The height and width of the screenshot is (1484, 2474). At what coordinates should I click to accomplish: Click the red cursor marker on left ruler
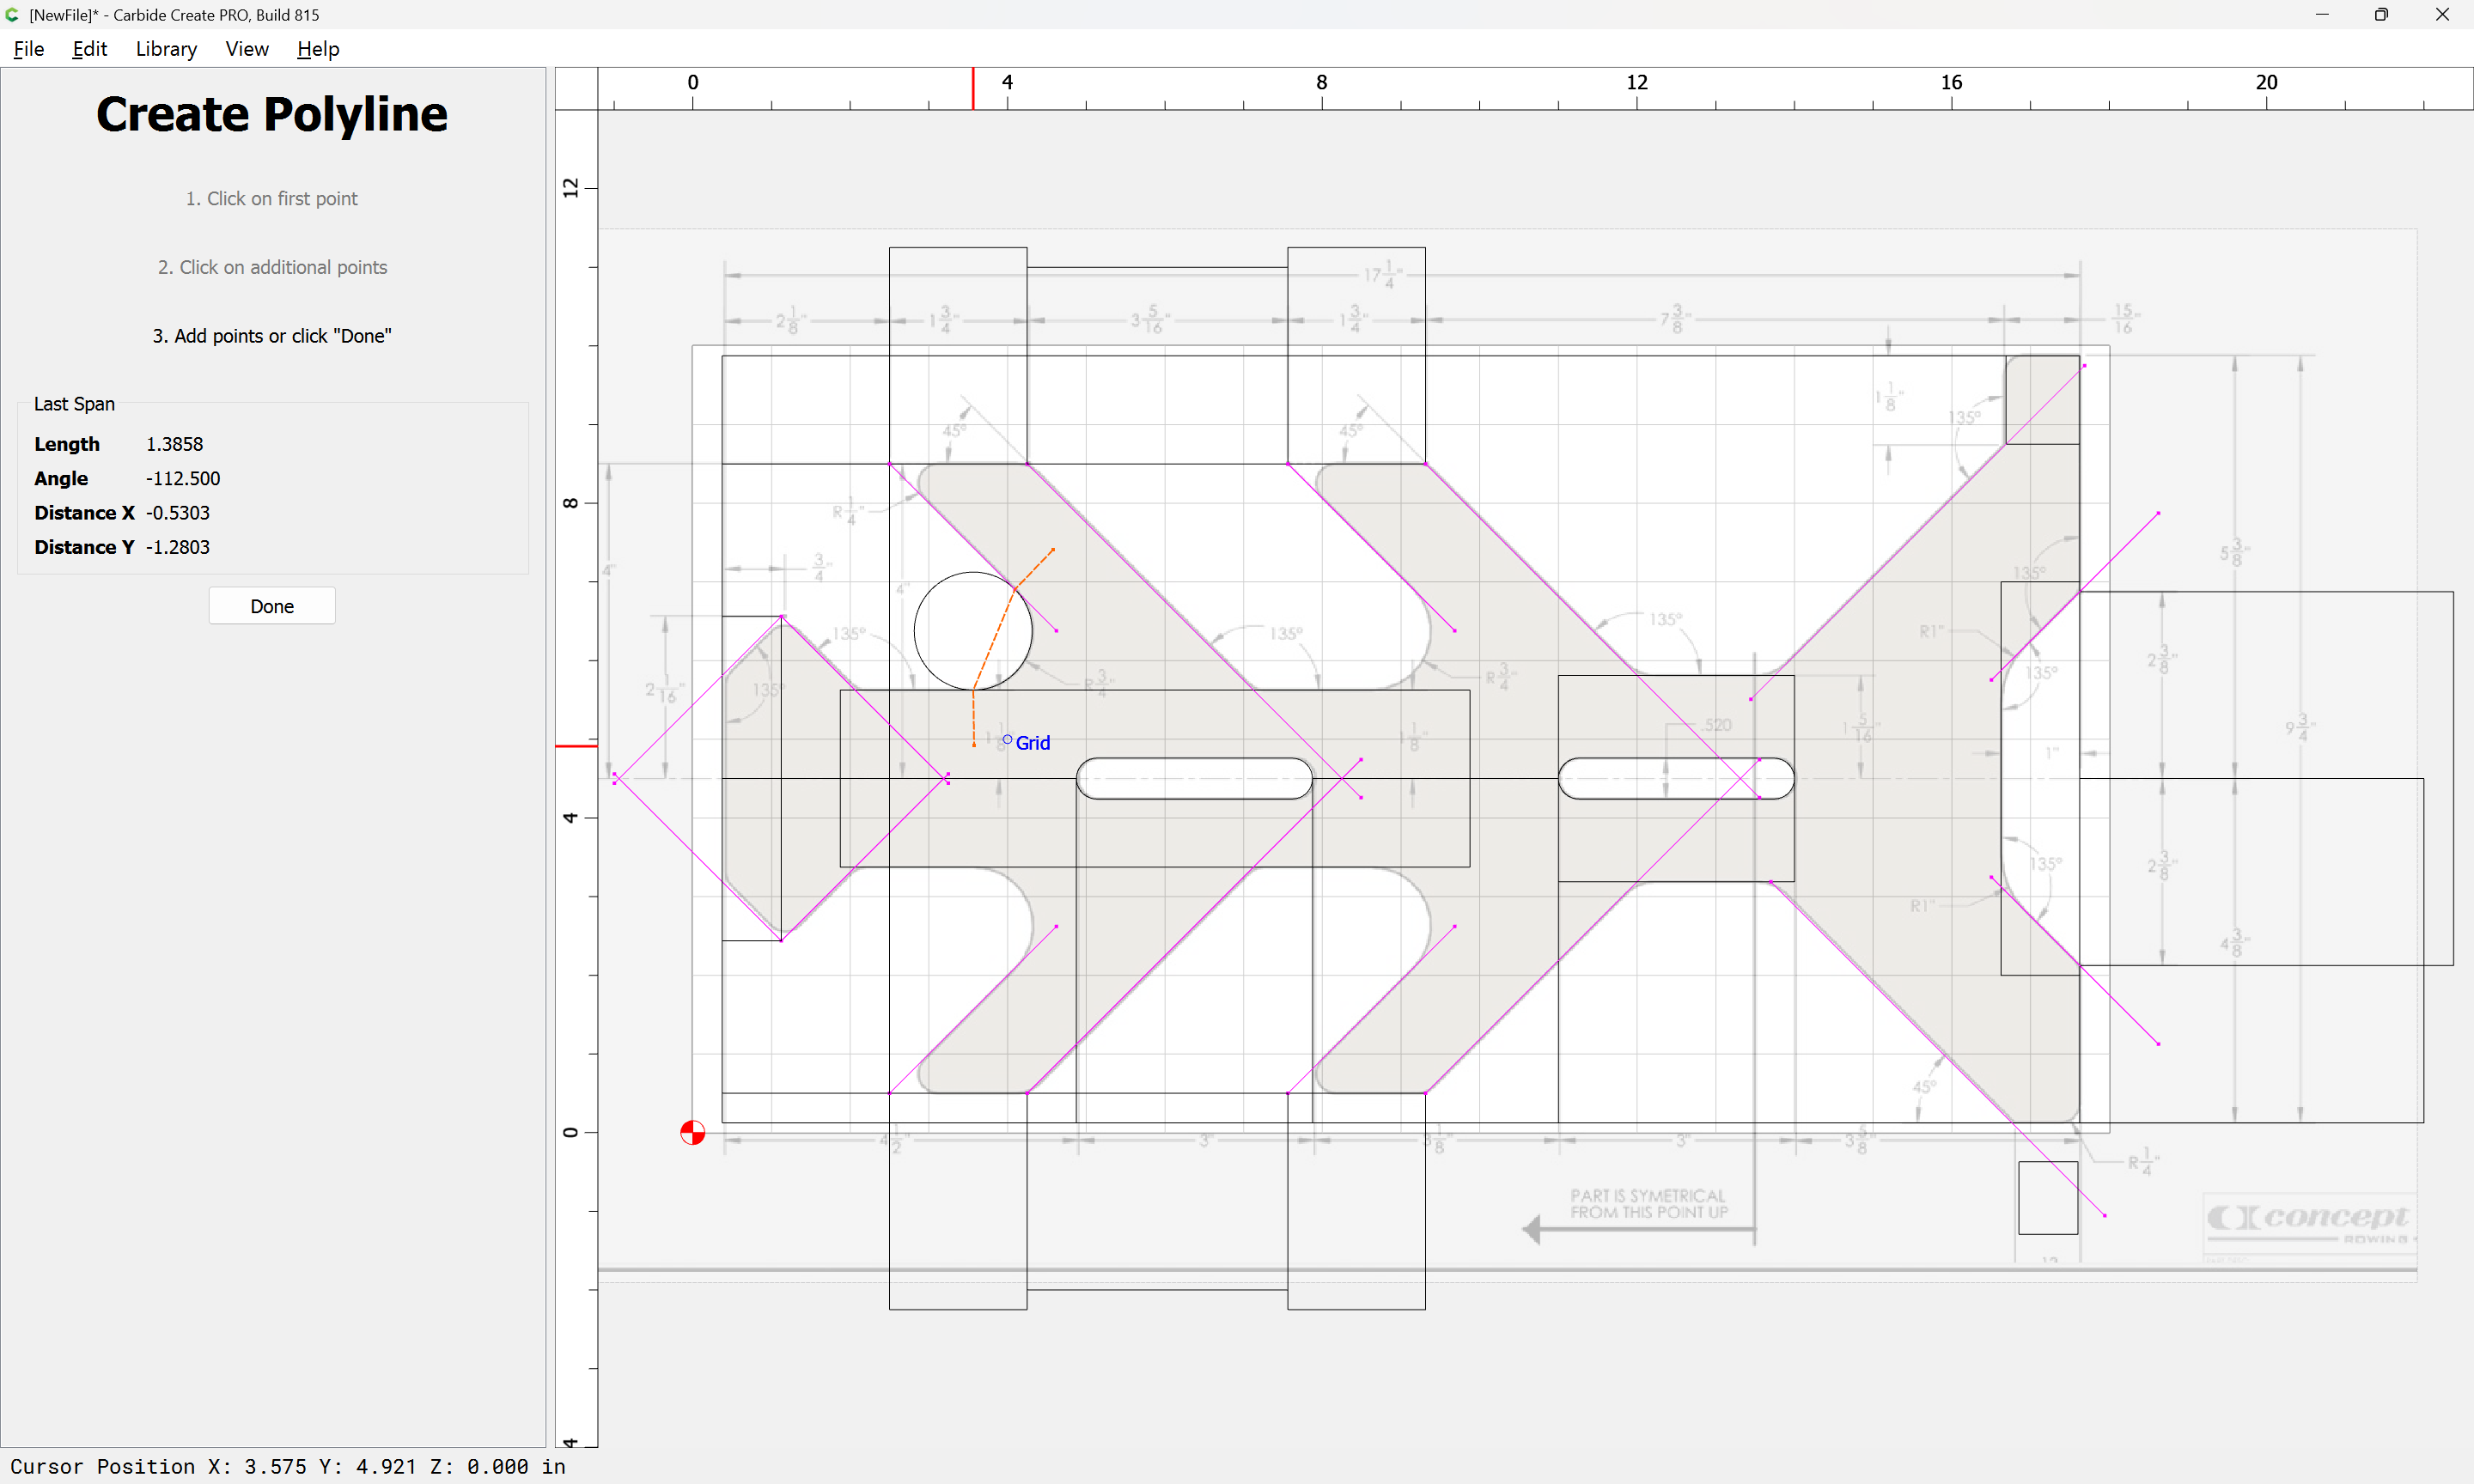(x=577, y=746)
